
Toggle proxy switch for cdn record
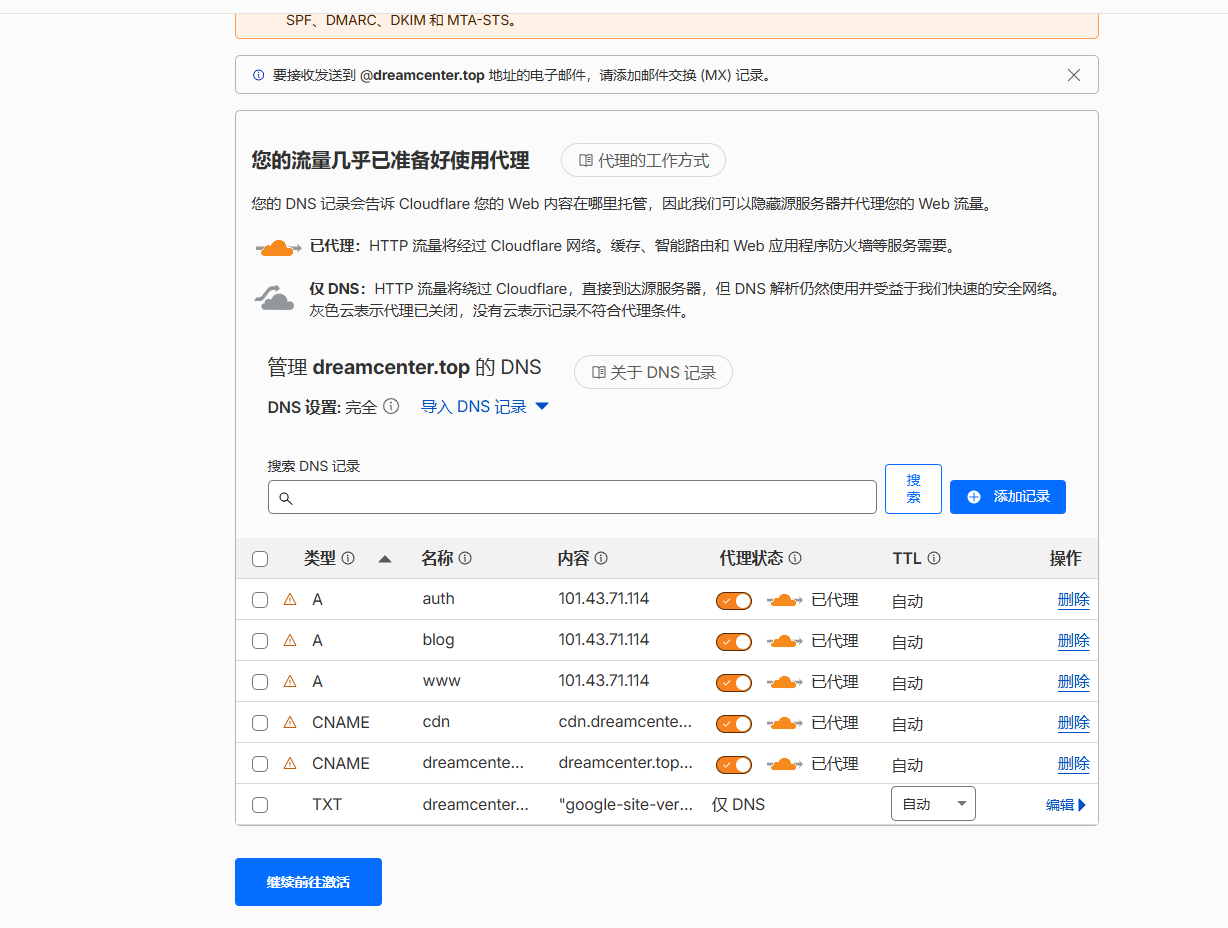pyautogui.click(x=734, y=724)
